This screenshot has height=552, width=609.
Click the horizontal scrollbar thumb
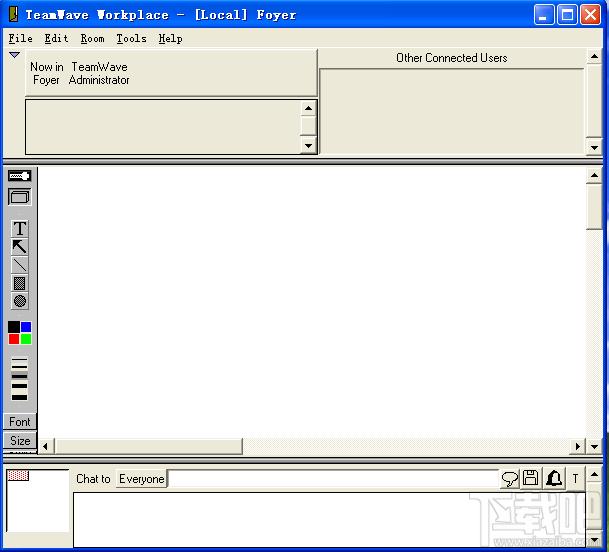tap(148, 446)
